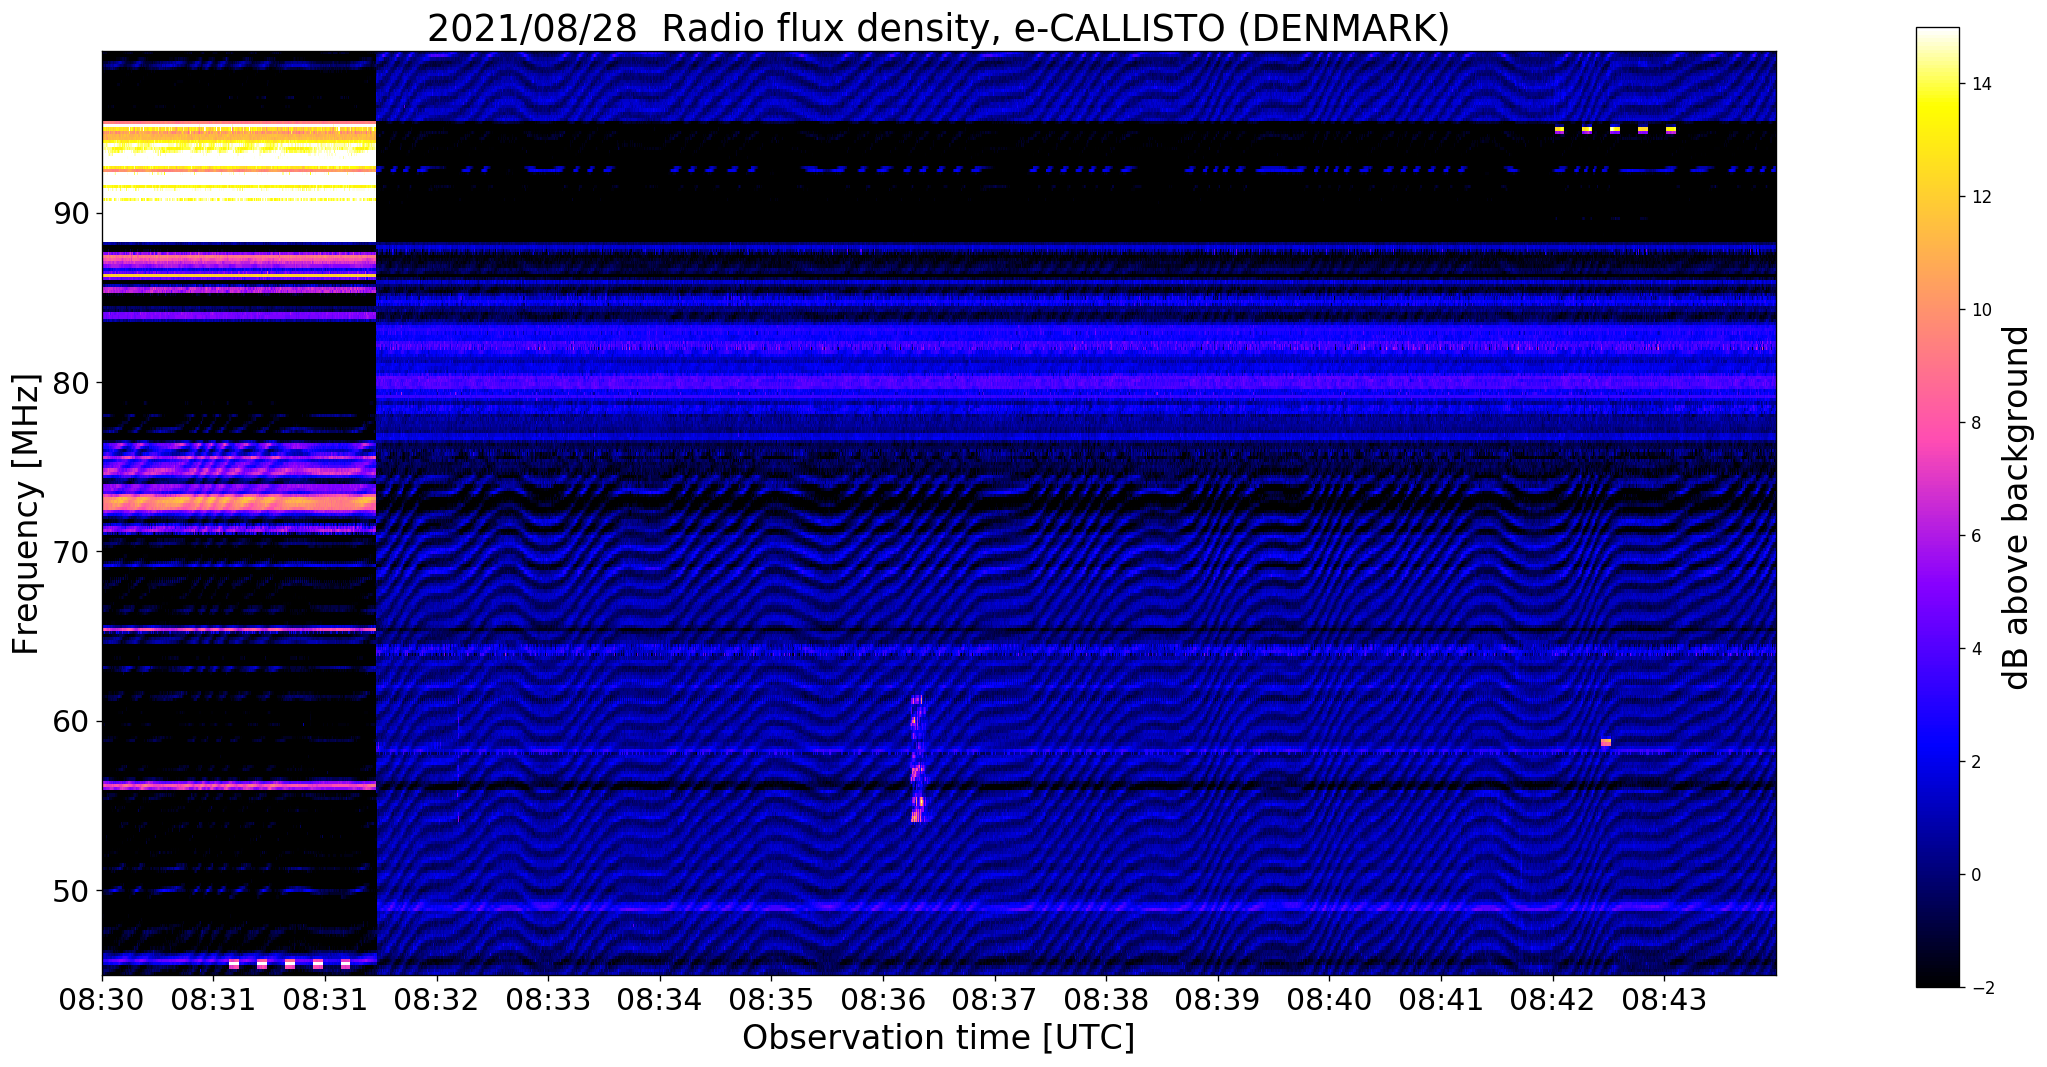Click the 90 MHz frequency tick label
Image resolution: width=2047 pixels, height=1067 pixels.
tap(69, 214)
